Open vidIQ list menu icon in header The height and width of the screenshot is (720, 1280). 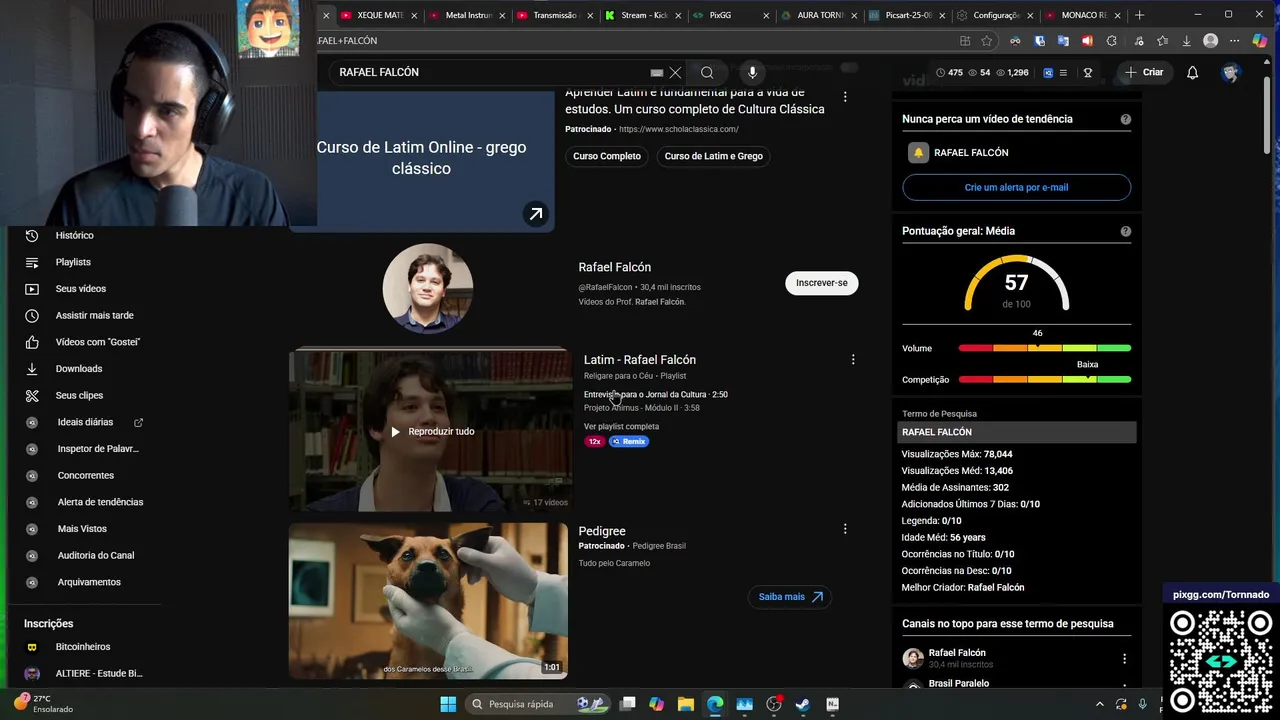tap(1063, 73)
